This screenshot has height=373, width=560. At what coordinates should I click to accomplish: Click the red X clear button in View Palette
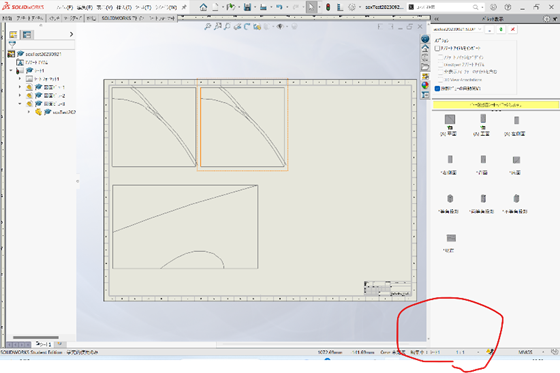point(513,29)
